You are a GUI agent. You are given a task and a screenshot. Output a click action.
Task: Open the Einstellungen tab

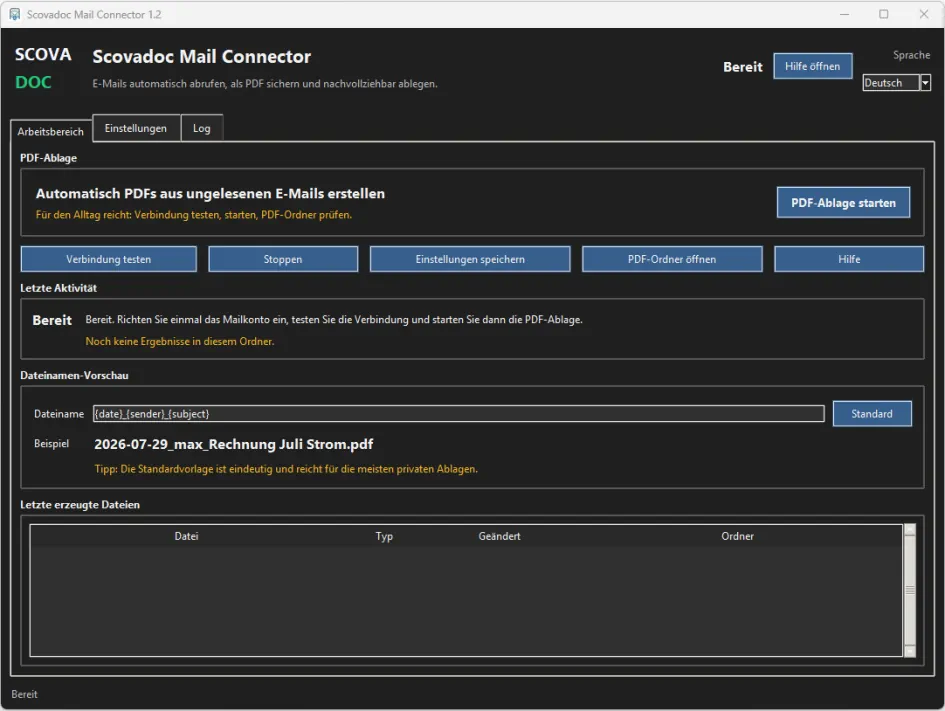pyautogui.click(x=136, y=128)
